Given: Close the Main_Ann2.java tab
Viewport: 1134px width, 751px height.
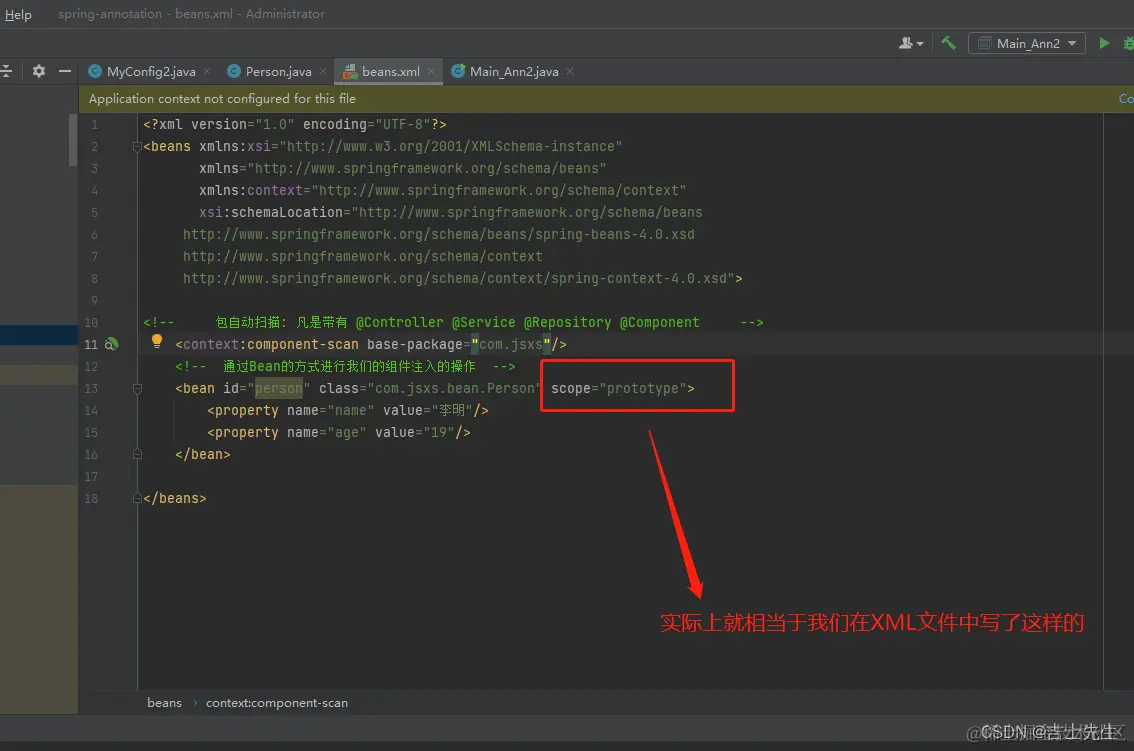Looking at the screenshot, I should point(570,71).
